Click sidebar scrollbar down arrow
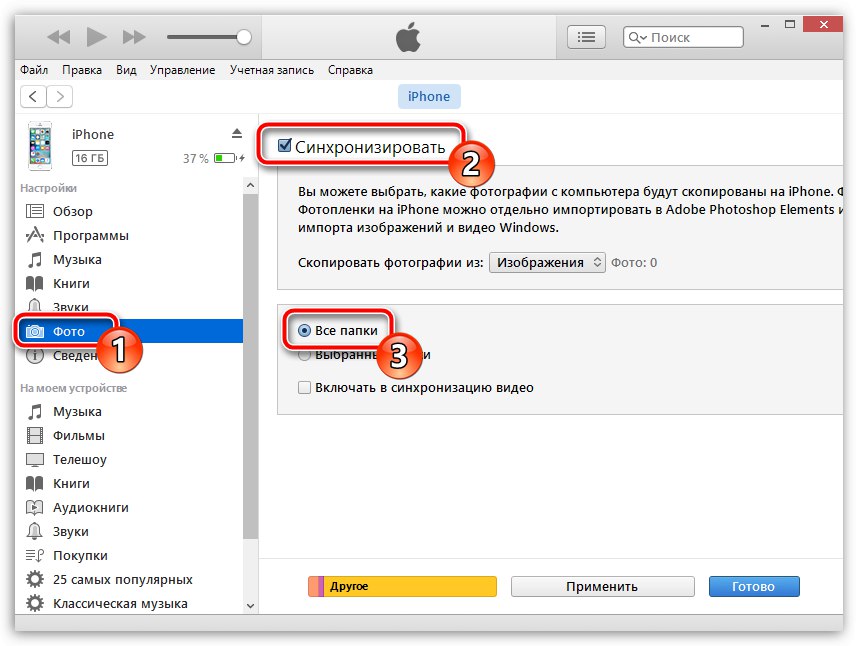Image resolution: width=858 pixels, height=646 pixels. coord(250,606)
